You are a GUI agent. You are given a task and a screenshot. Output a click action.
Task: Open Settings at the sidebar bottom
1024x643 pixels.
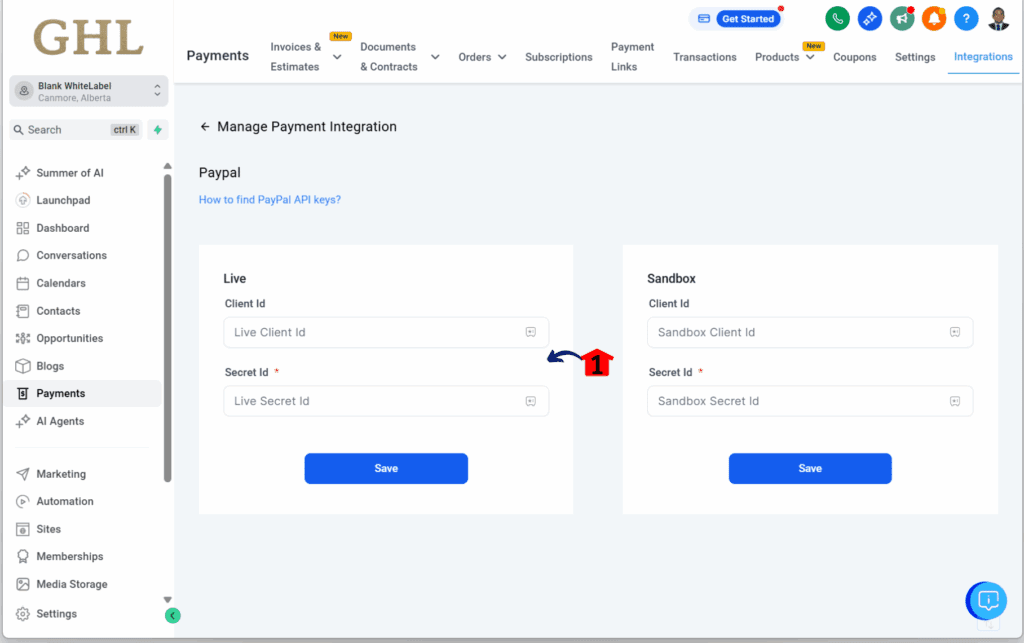(56, 614)
